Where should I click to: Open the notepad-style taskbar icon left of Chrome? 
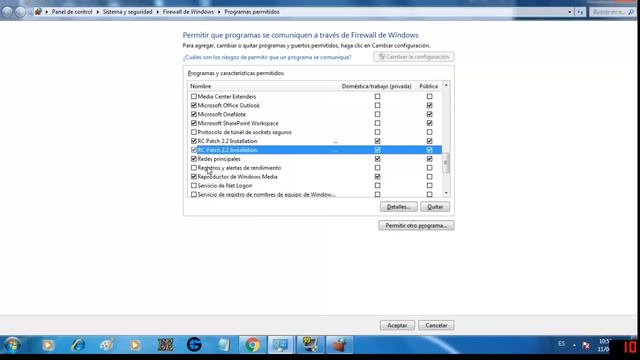pos(223,345)
